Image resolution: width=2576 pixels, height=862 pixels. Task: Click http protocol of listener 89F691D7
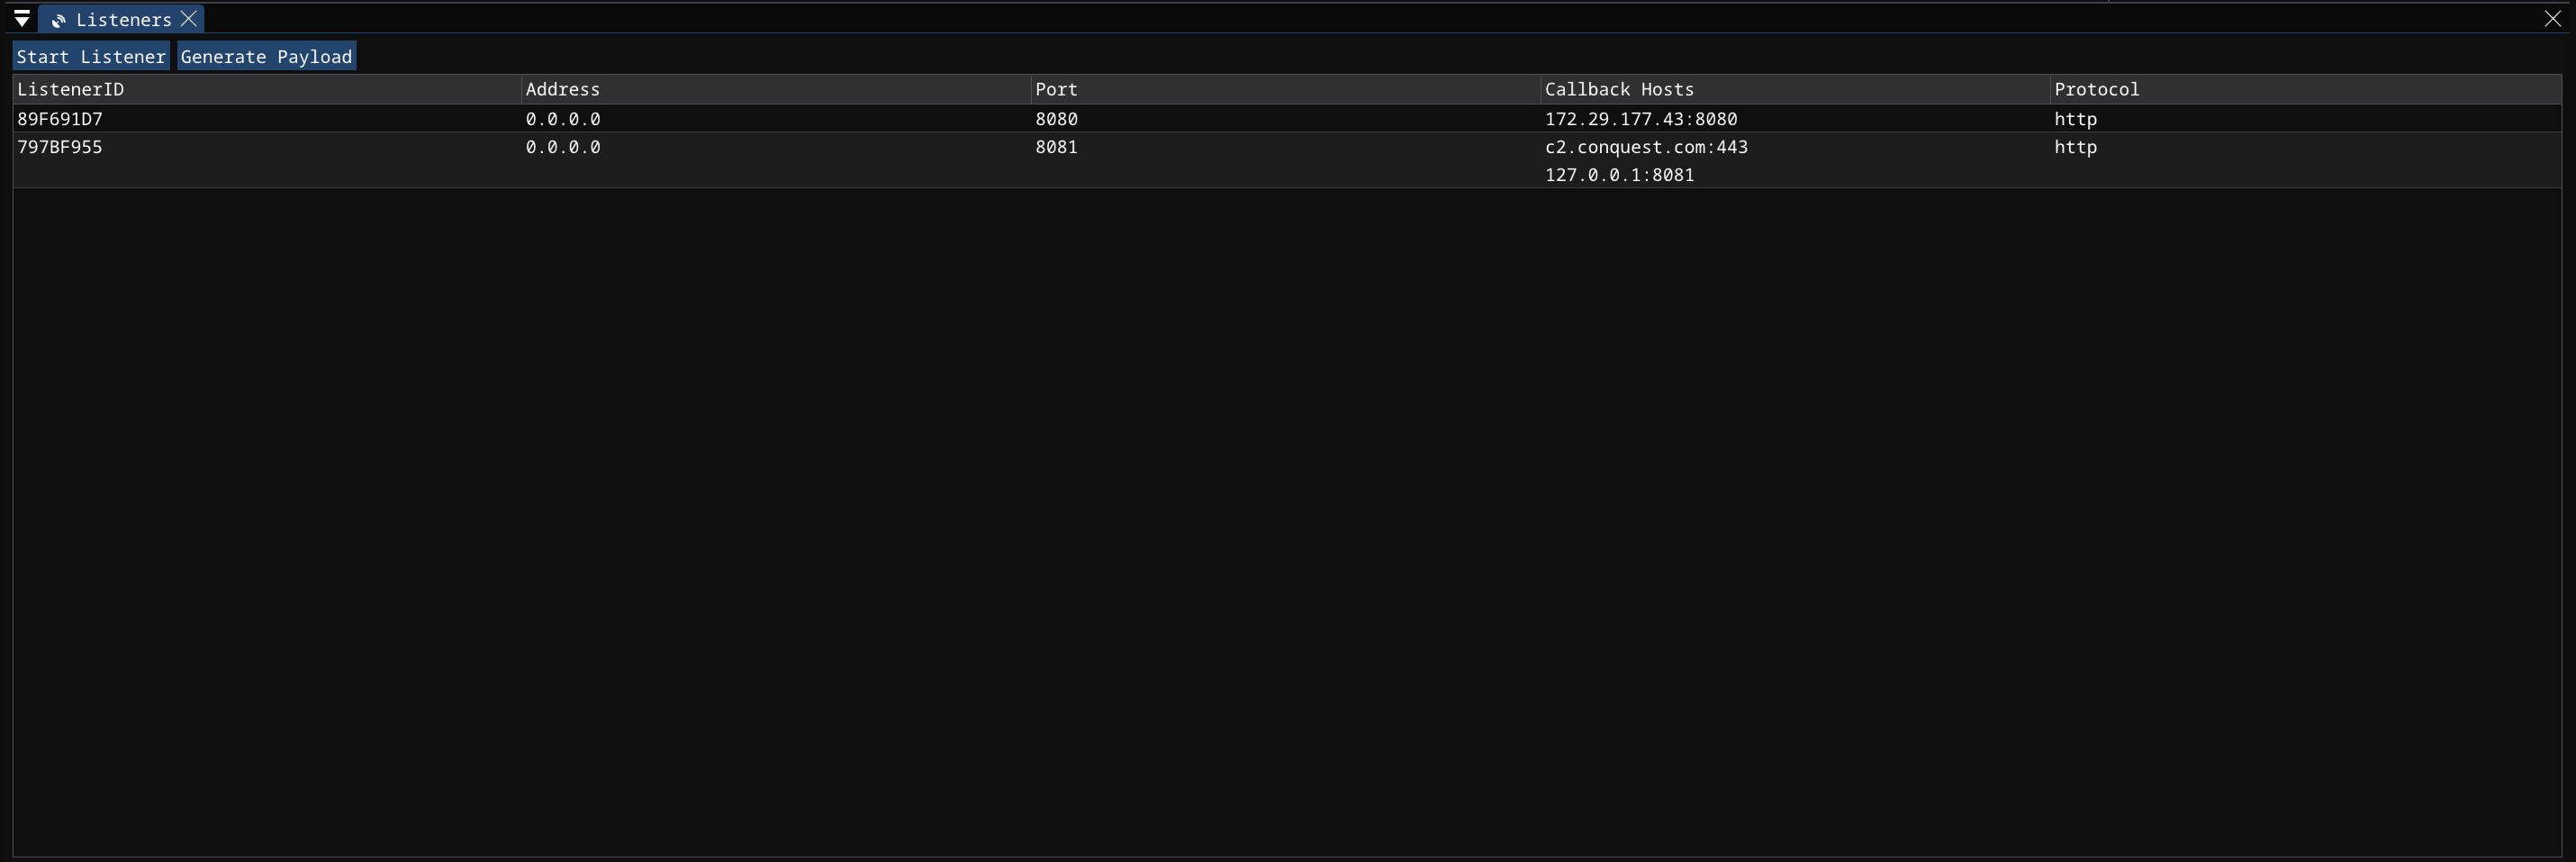2075,119
